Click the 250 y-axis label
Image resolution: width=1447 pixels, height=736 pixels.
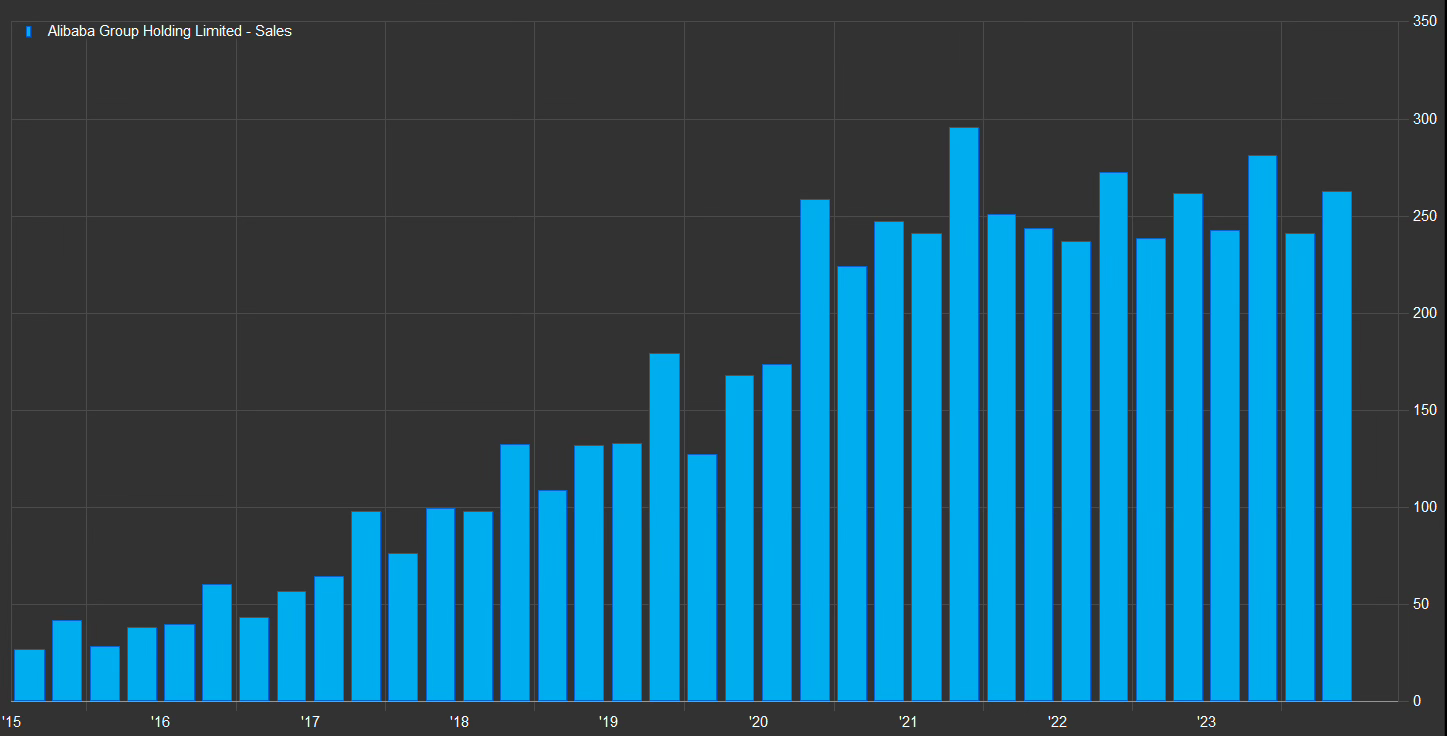point(1425,216)
